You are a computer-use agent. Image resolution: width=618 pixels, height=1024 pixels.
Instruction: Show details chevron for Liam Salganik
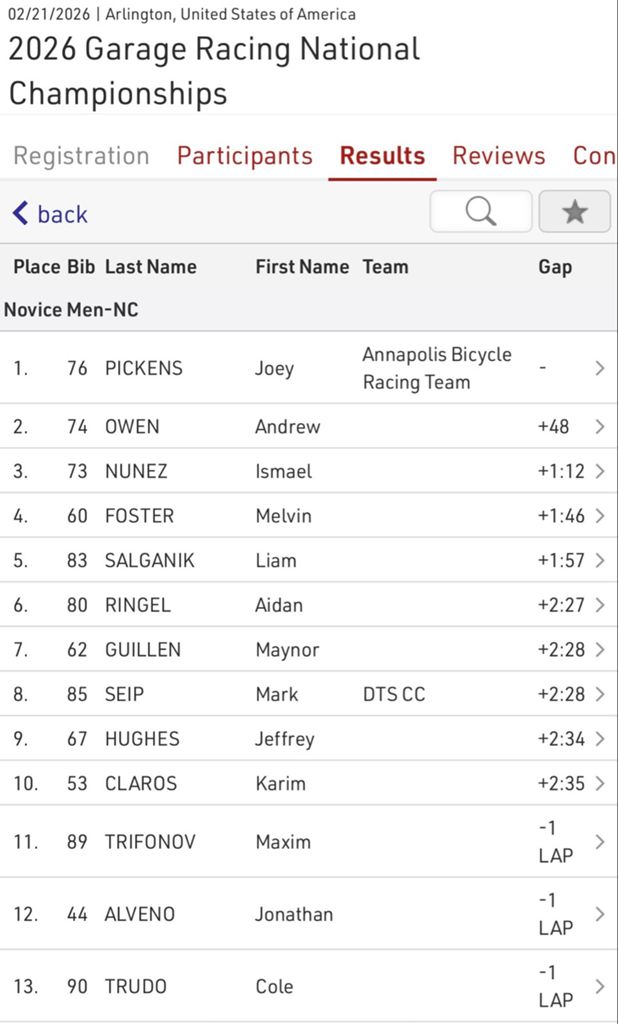599,560
